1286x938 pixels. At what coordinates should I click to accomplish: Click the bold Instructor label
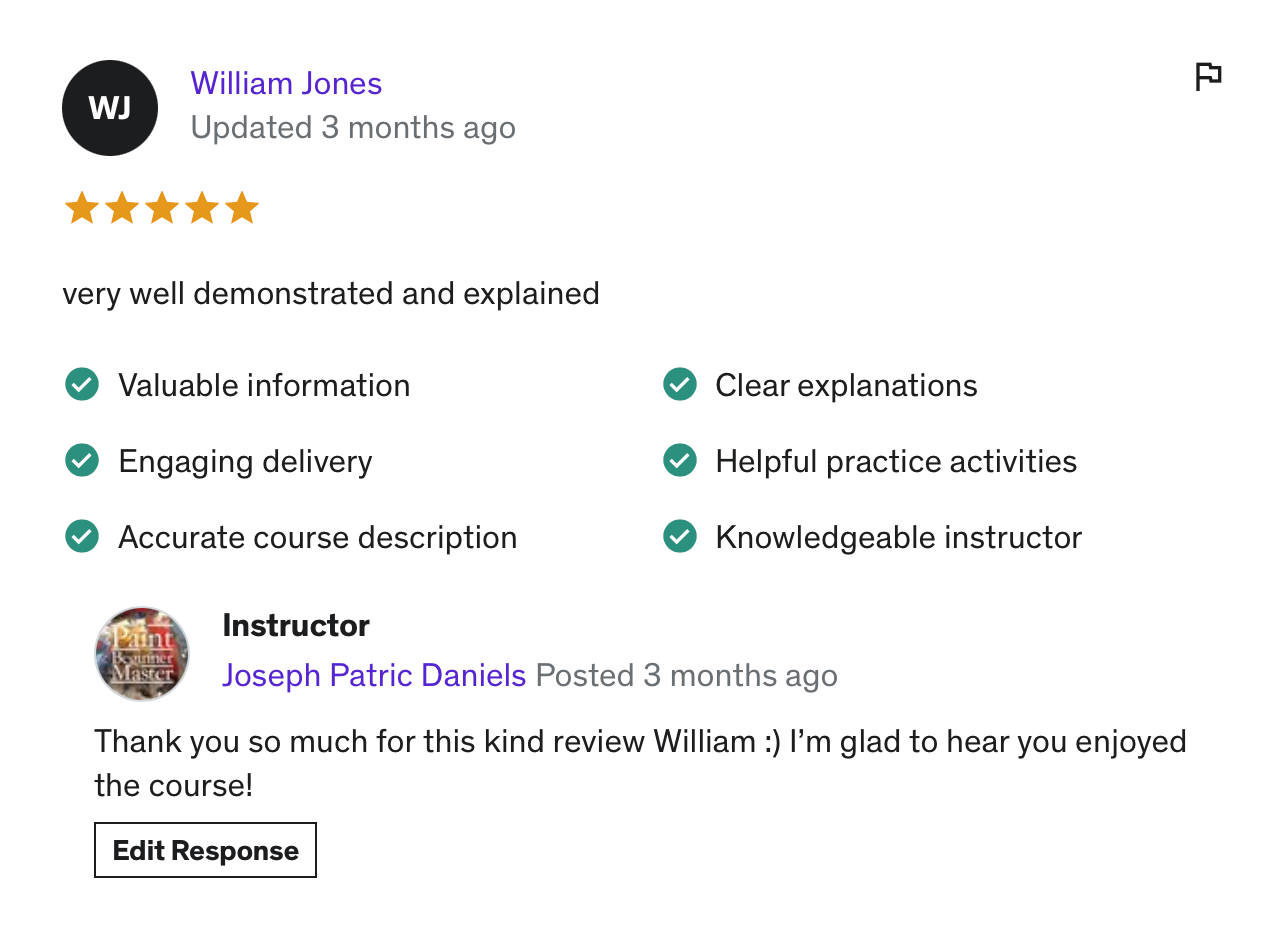click(296, 626)
